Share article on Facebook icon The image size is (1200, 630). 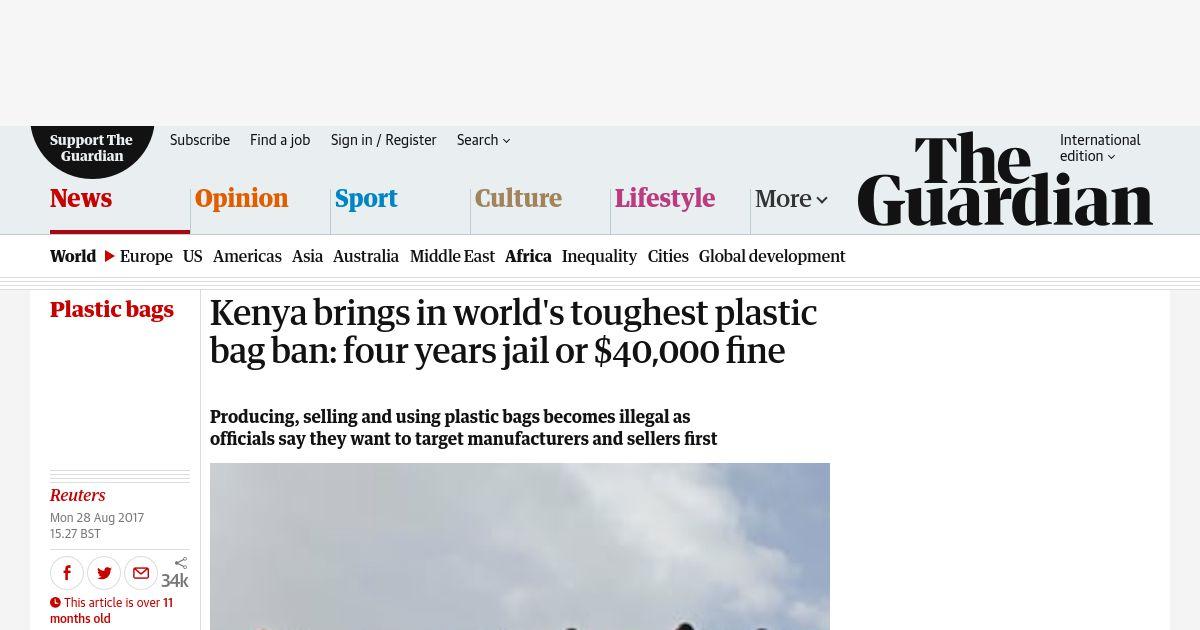(67, 573)
